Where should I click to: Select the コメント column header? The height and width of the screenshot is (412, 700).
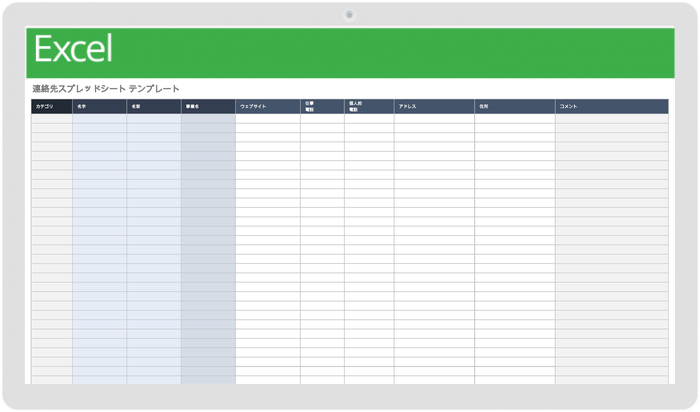[612, 106]
